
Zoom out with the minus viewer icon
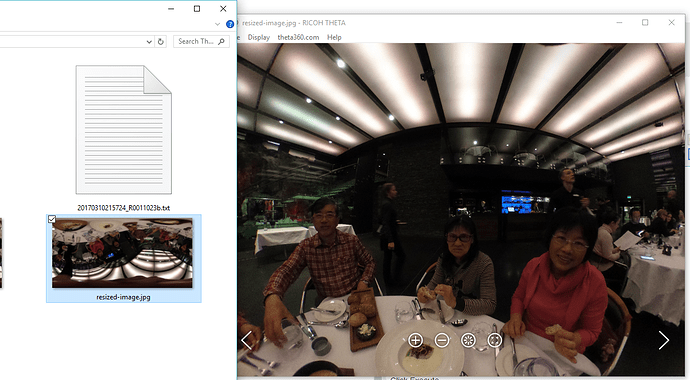[442, 340]
